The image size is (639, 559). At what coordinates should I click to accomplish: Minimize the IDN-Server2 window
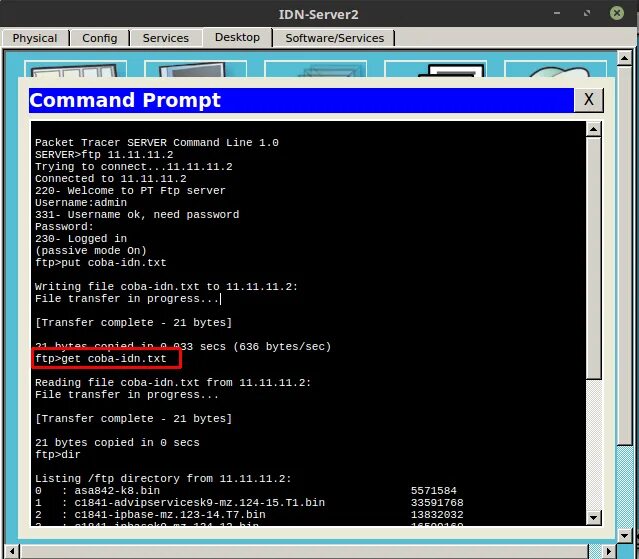[x=557, y=13]
